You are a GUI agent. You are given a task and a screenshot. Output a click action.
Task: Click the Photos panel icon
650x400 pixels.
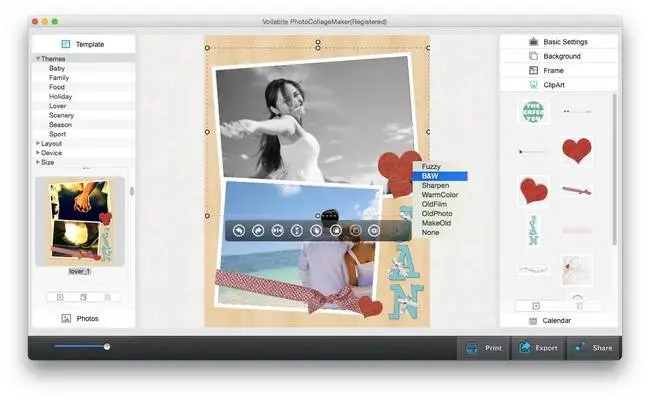coord(66,318)
